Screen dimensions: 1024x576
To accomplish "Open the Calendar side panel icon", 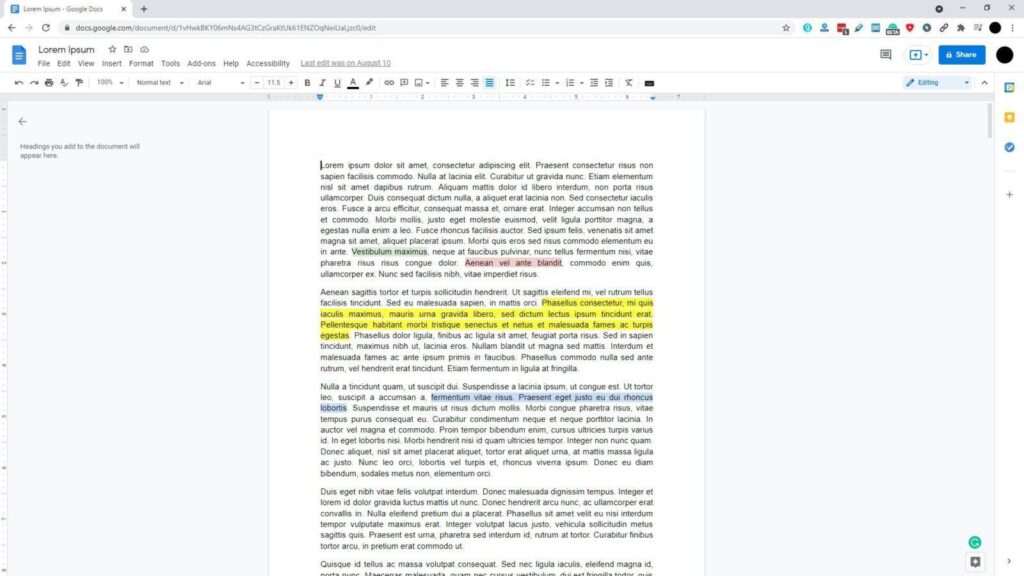I will 1009,88.
